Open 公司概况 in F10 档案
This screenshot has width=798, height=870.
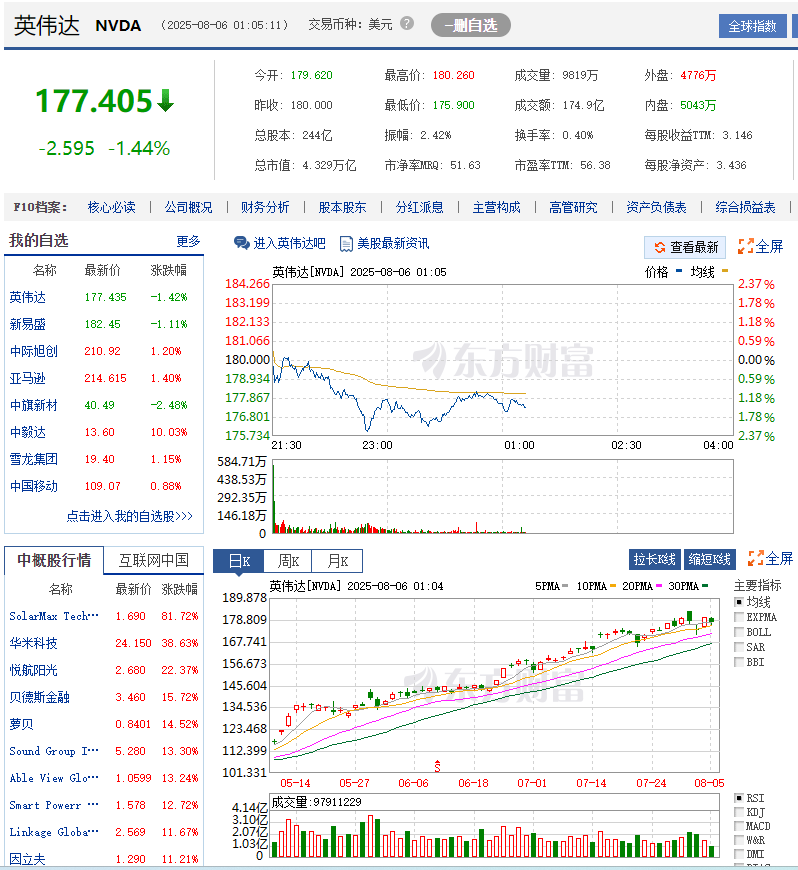(188, 208)
